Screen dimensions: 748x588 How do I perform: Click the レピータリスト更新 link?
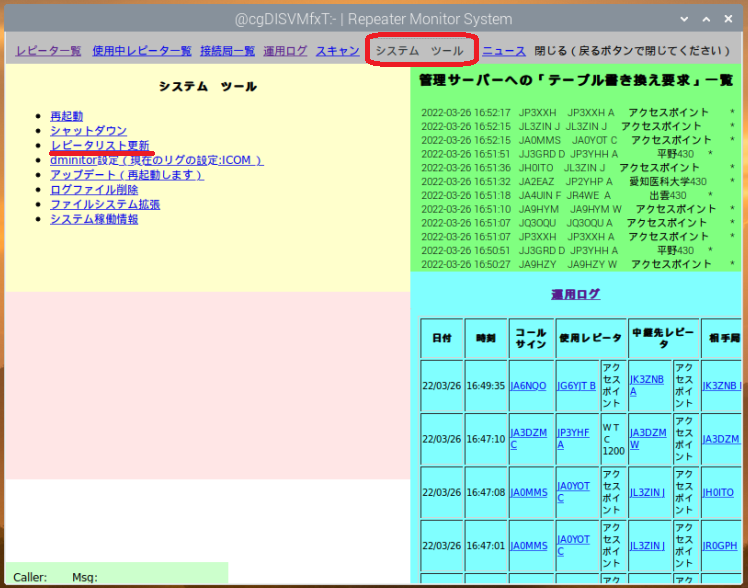(100, 145)
